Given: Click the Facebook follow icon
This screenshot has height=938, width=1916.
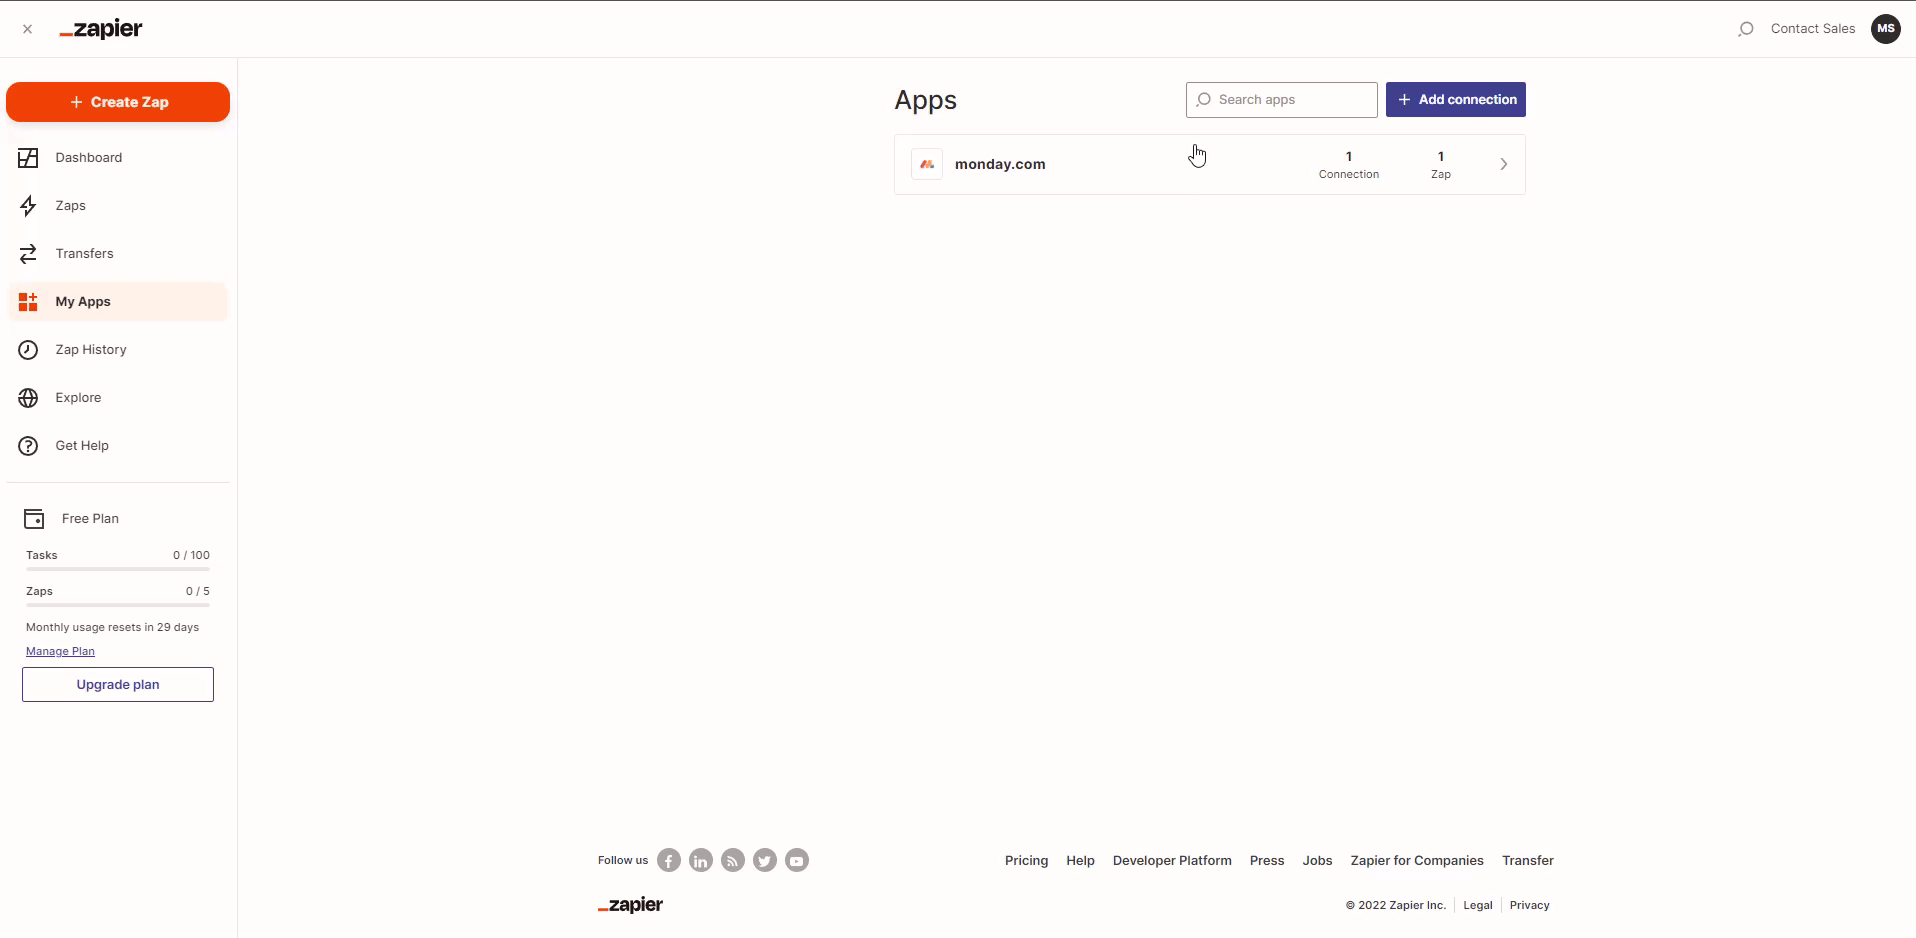Looking at the screenshot, I should click(x=669, y=861).
